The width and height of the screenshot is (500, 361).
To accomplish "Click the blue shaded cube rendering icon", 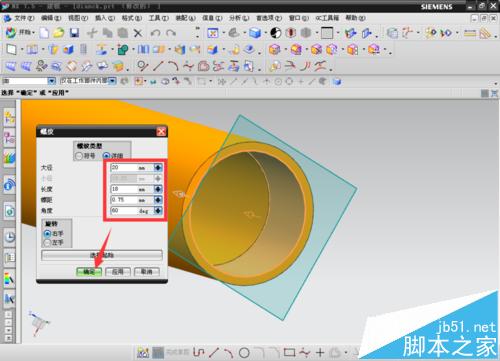I will click(x=255, y=33).
